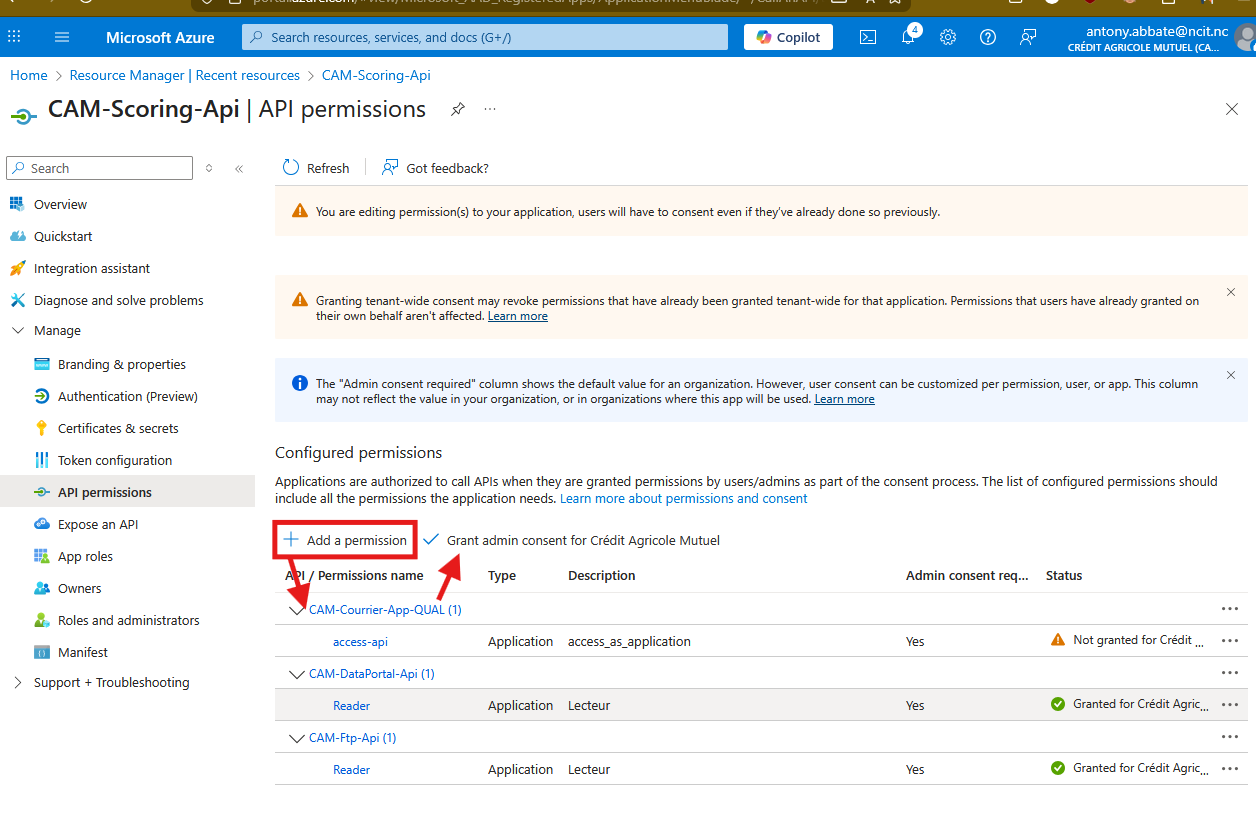Screen dimensions: 1256x817
Task: Pin the CAM-Scoring-Api blade
Action: 458,109
